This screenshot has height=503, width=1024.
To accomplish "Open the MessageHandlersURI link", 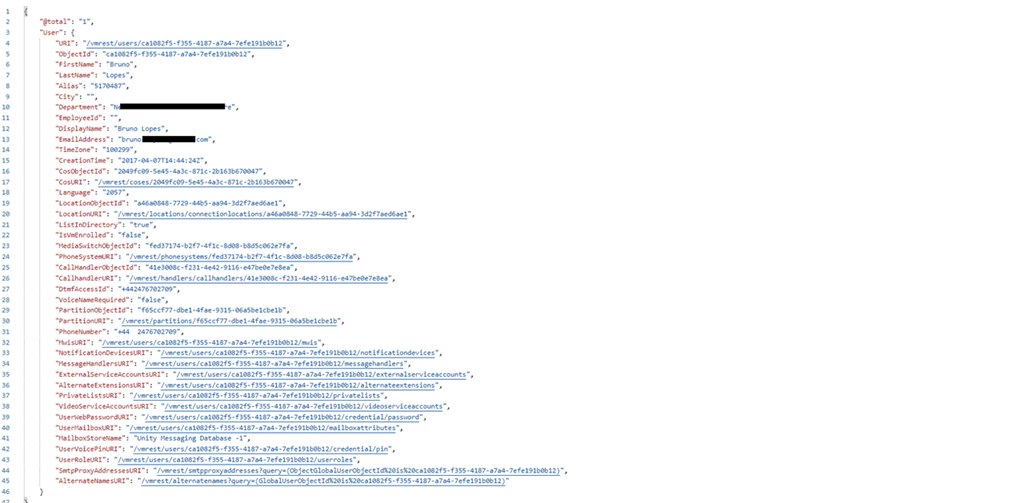I will click(276, 363).
